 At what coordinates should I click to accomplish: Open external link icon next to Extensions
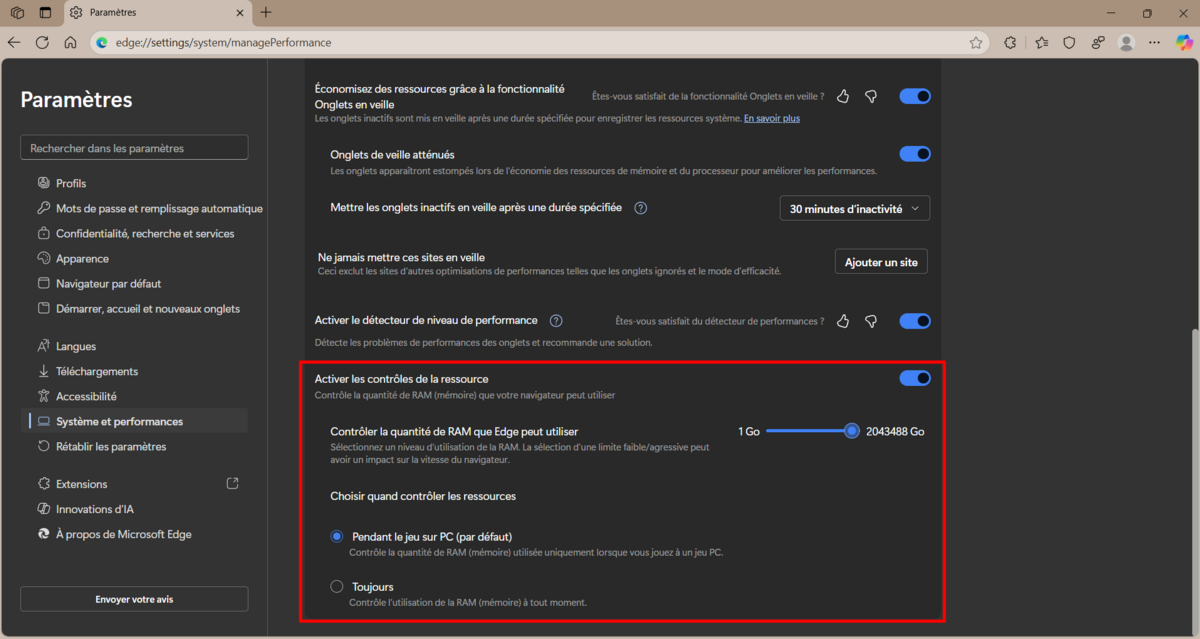(x=233, y=483)
